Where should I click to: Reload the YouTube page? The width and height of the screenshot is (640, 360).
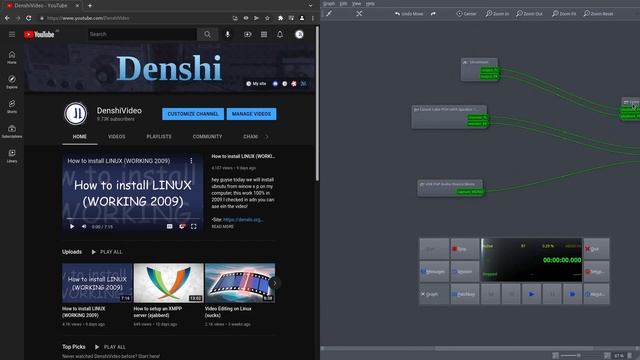tap(29, 18)
